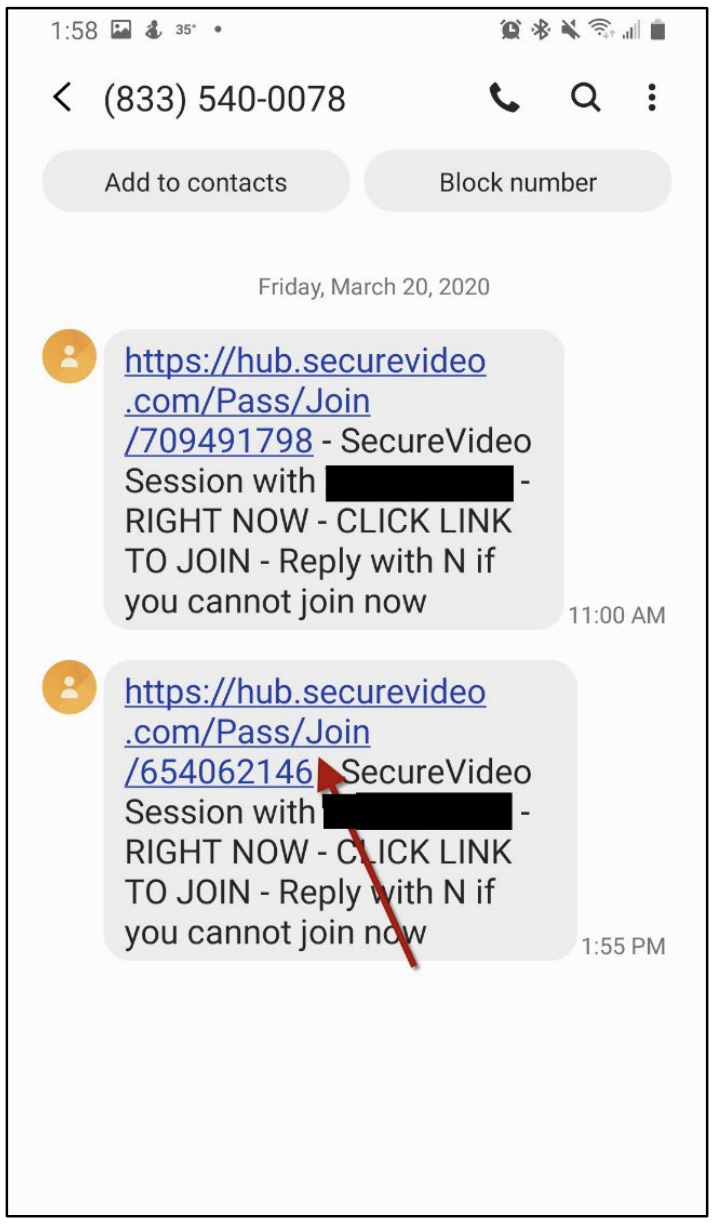This screenshot has height=1228, width=718.
Task: Tap contact avatar beside 11:00 AM message
Action: click(x=69, y=357)
